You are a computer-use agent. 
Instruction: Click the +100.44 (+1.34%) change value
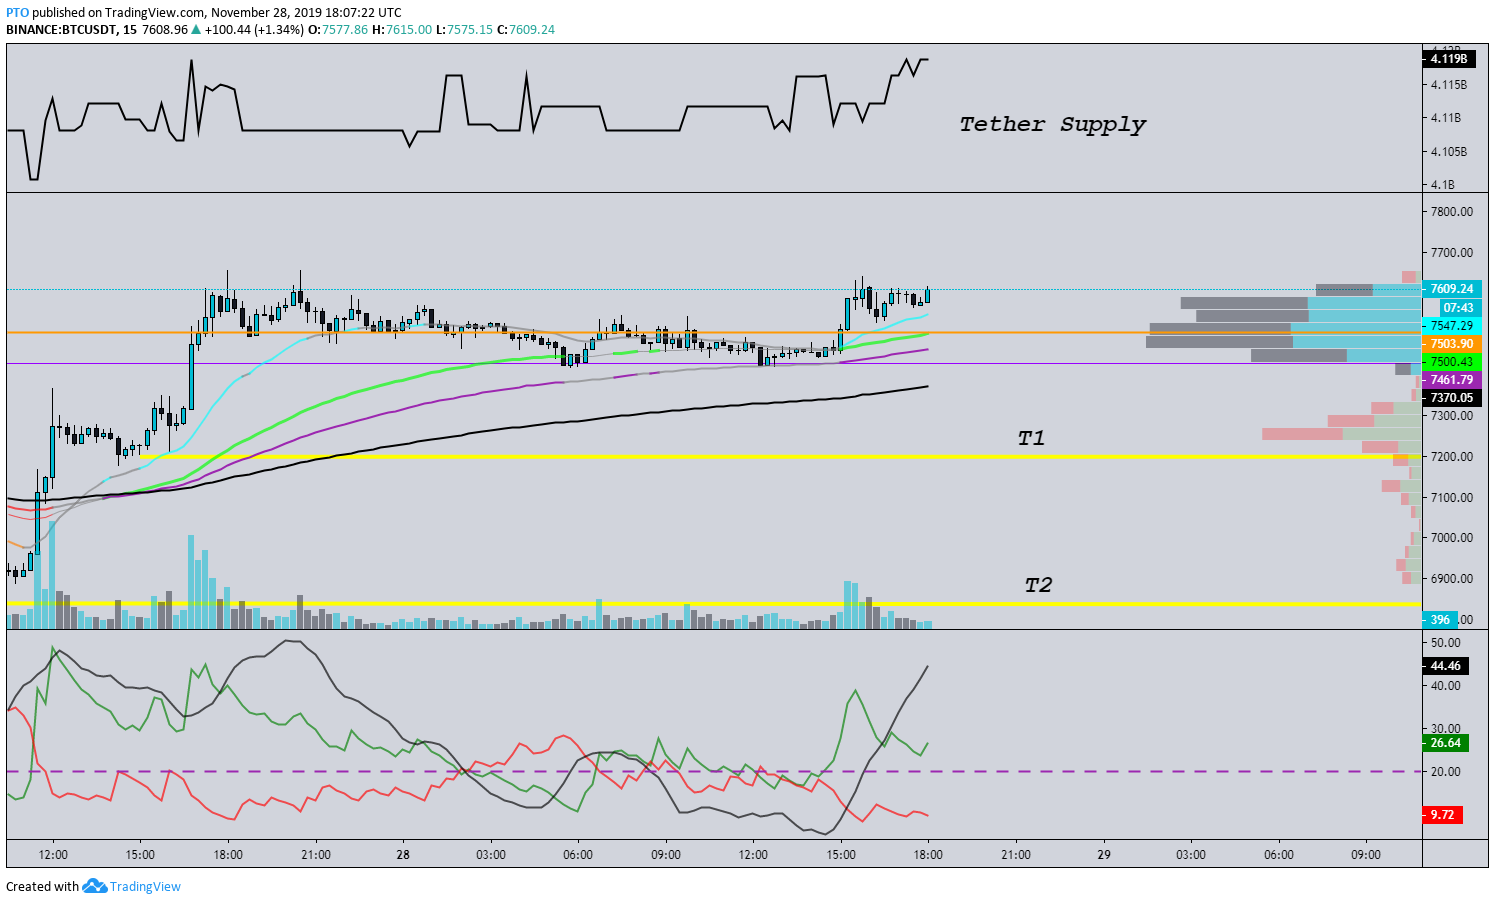[253, 30]
